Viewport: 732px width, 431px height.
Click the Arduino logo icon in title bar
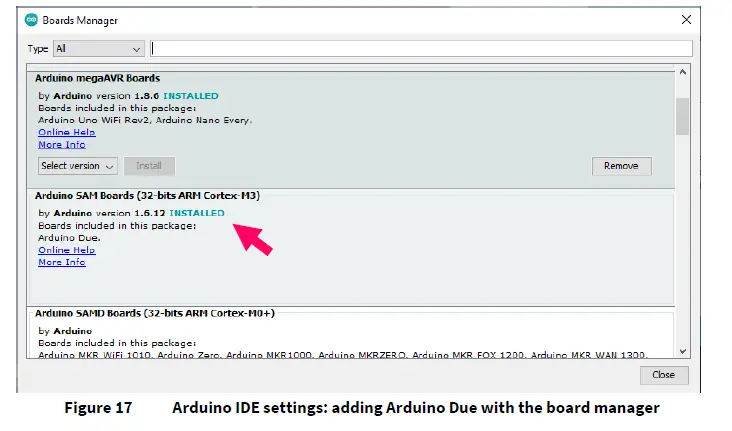tap(31, 20)
